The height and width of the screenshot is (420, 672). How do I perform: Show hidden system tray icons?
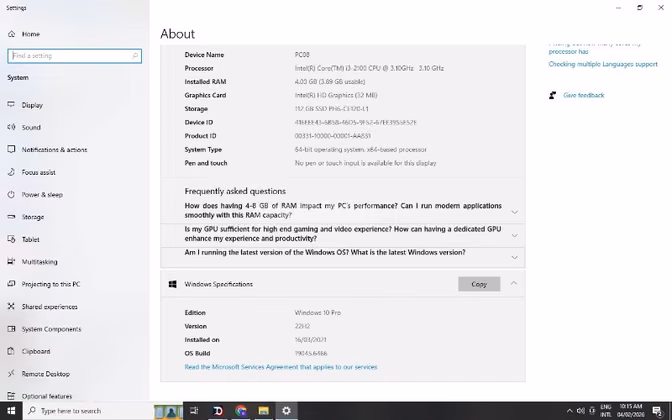(x=570, y=411)
